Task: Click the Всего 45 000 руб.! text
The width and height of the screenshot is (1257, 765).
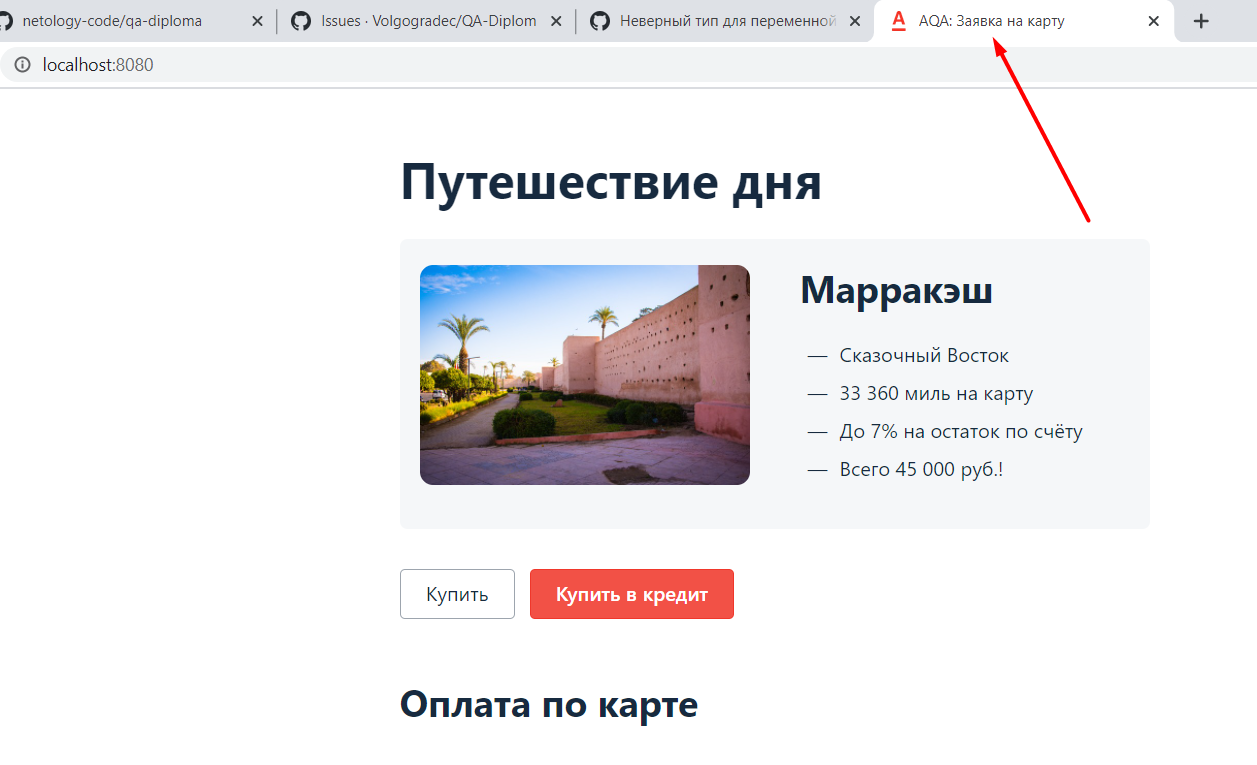Action: [921, 469]
